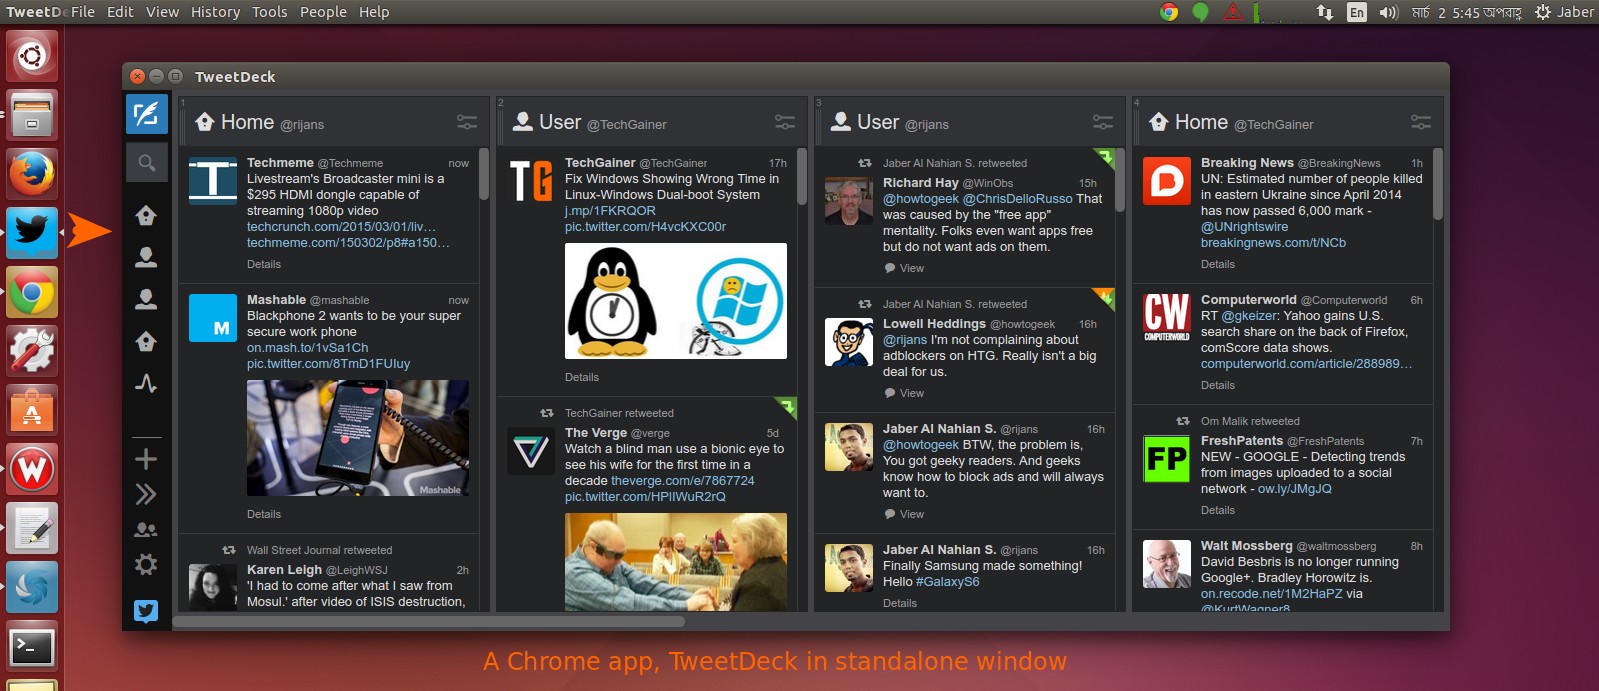
Task: Click the Techmeme avatar
Action: [x=213, y=180]
